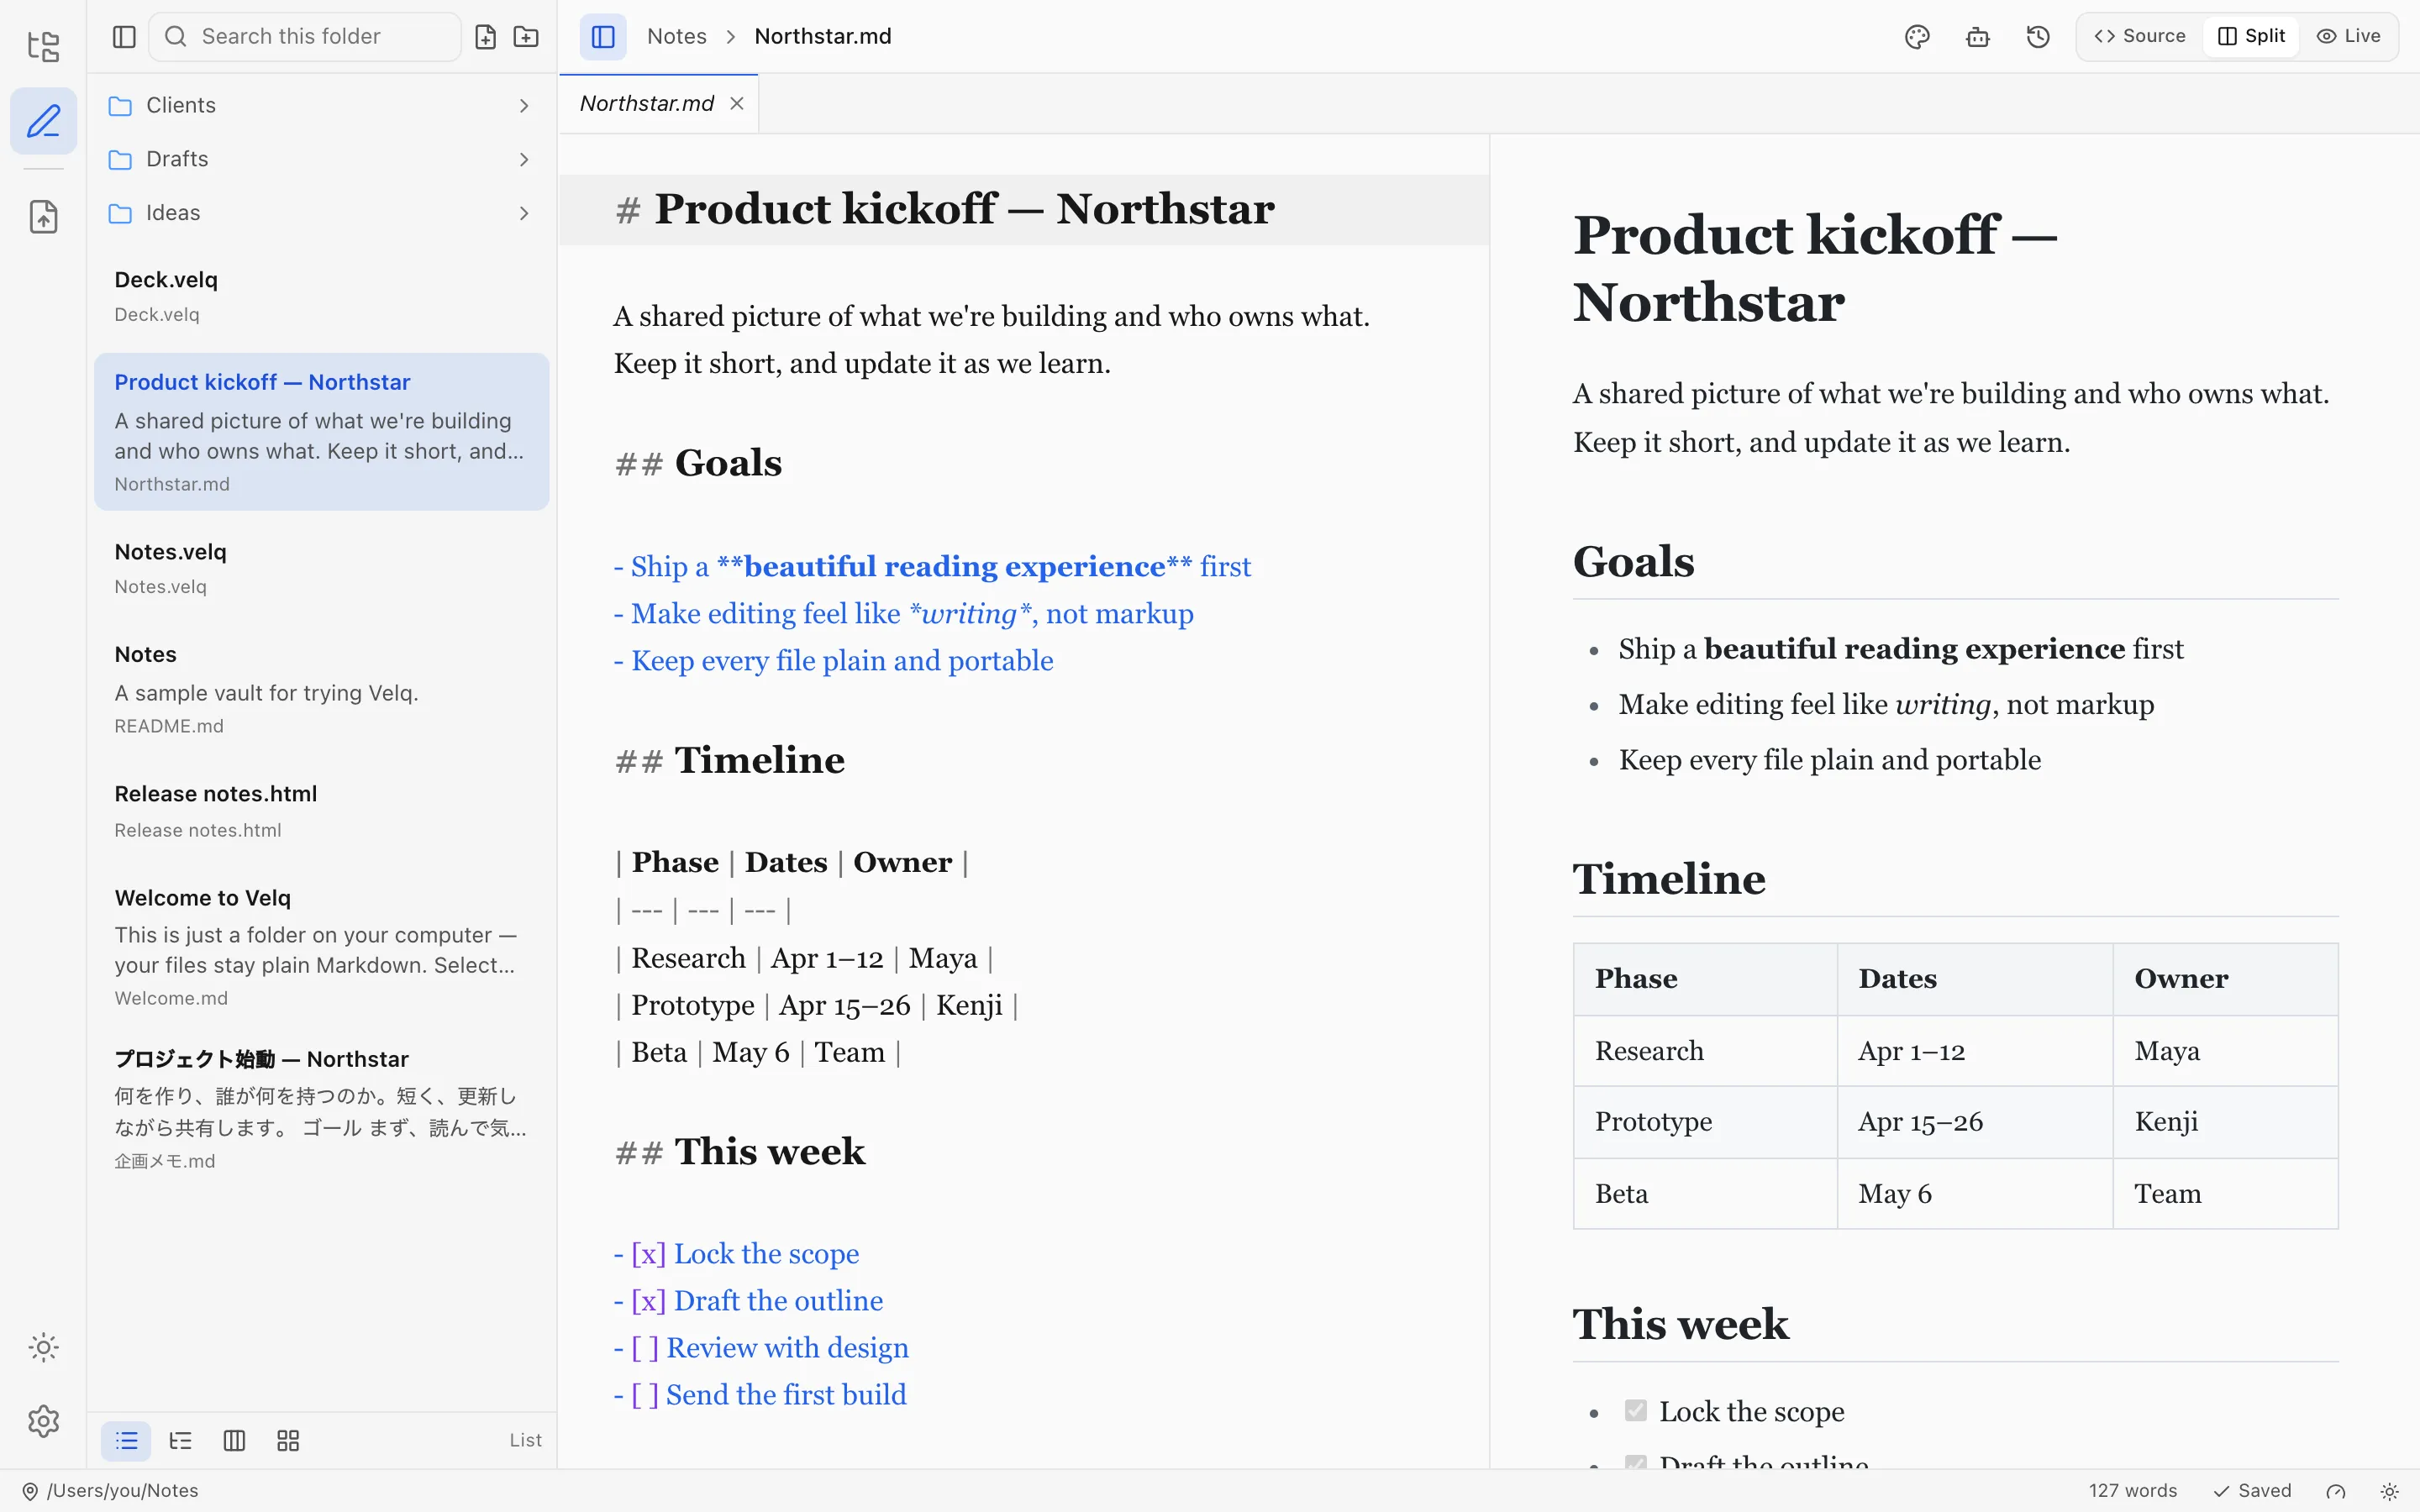Viewport: 2420px width, 1512px height.
Task: Click '- [ ] Review with design' line in editor
Action: pyautogui.click(x=761, y=1348)
